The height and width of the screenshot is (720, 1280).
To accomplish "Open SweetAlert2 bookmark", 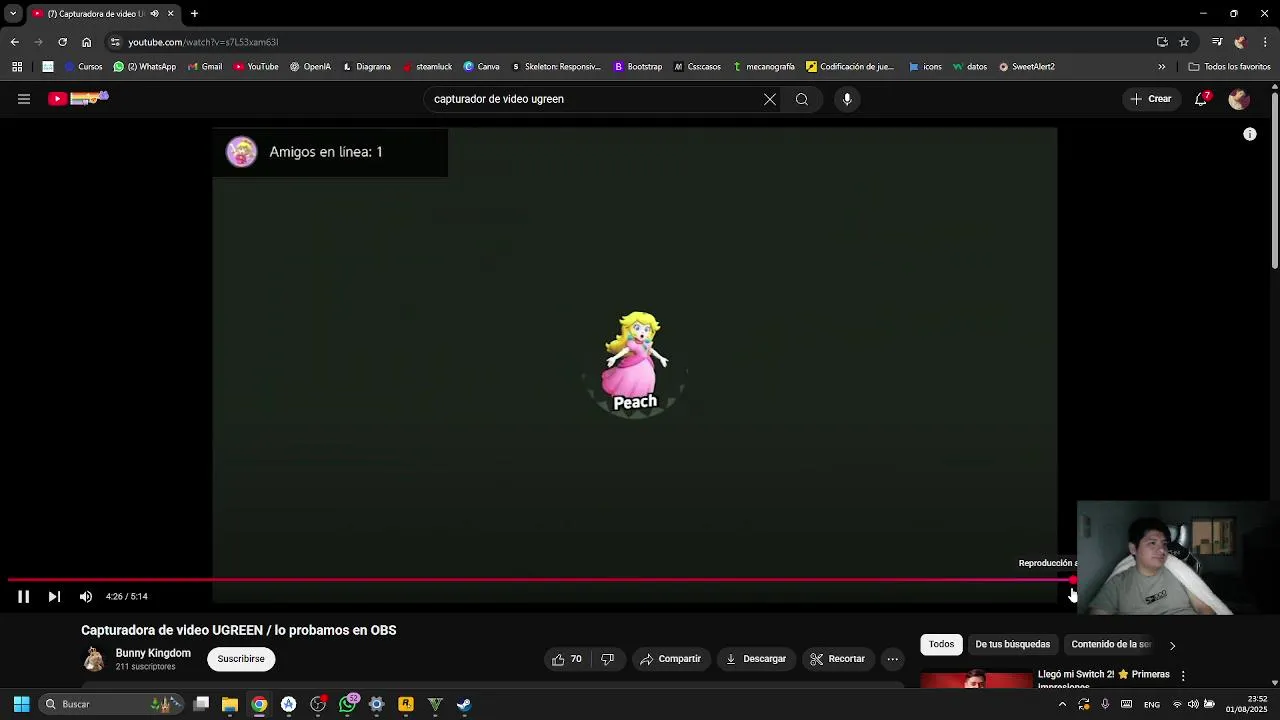I will (x=1026, y=67).
